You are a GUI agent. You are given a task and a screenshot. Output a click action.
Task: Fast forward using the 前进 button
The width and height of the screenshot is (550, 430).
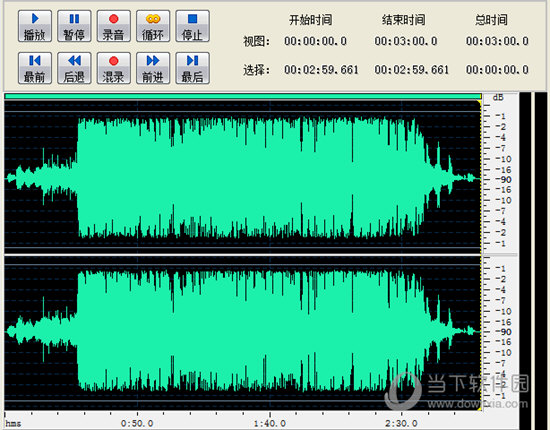tap(153, 68)
